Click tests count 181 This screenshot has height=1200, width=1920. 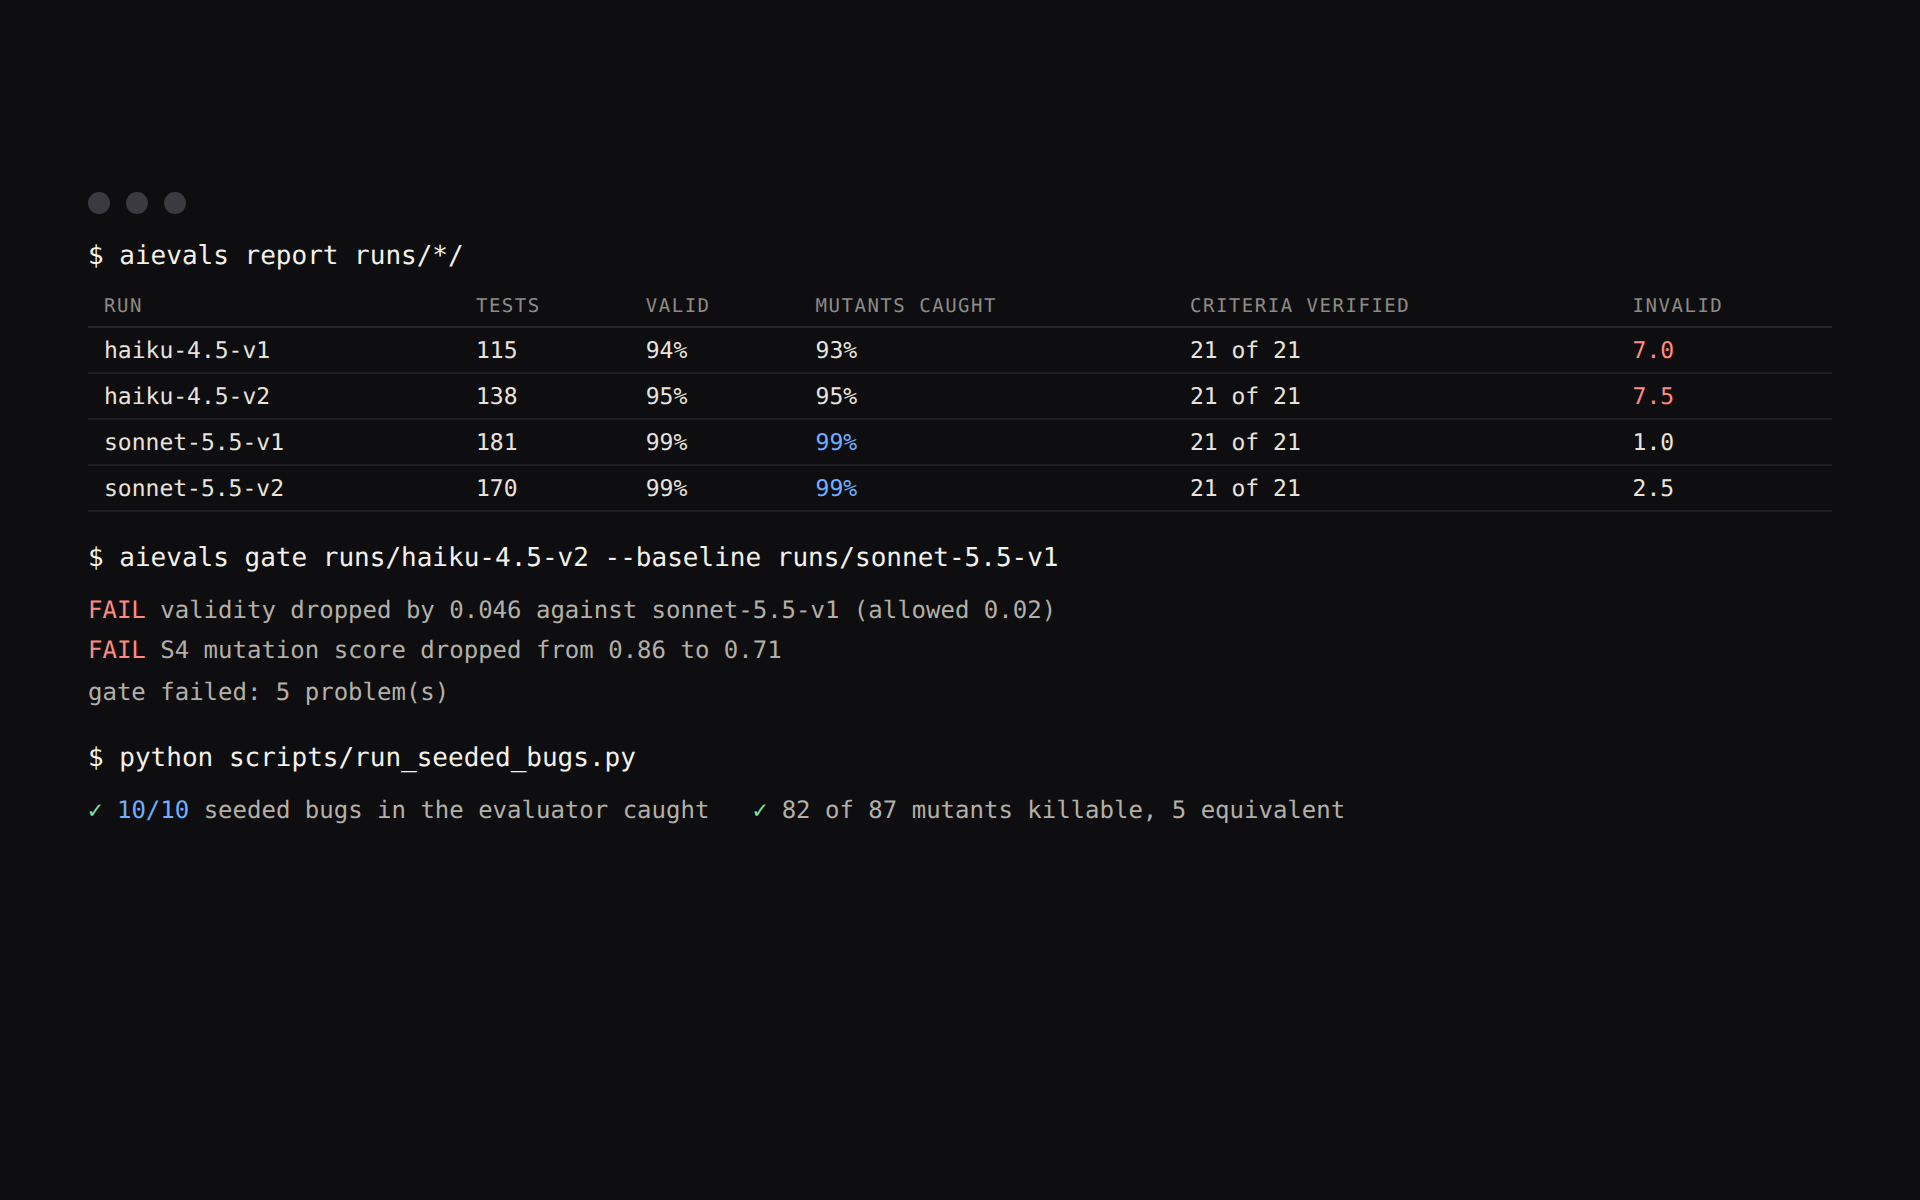[x=497, y=442]
